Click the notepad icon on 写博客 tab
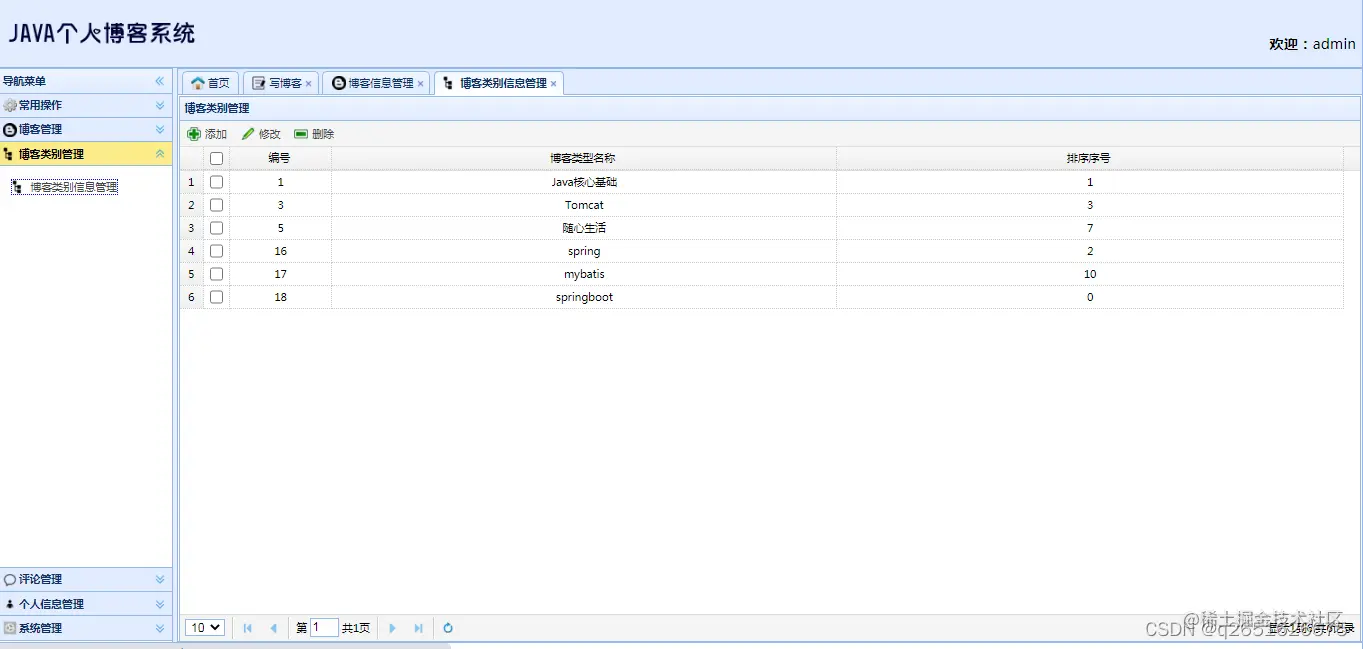The height and width of the screenshot is (649, 1363). pos(259,83)
